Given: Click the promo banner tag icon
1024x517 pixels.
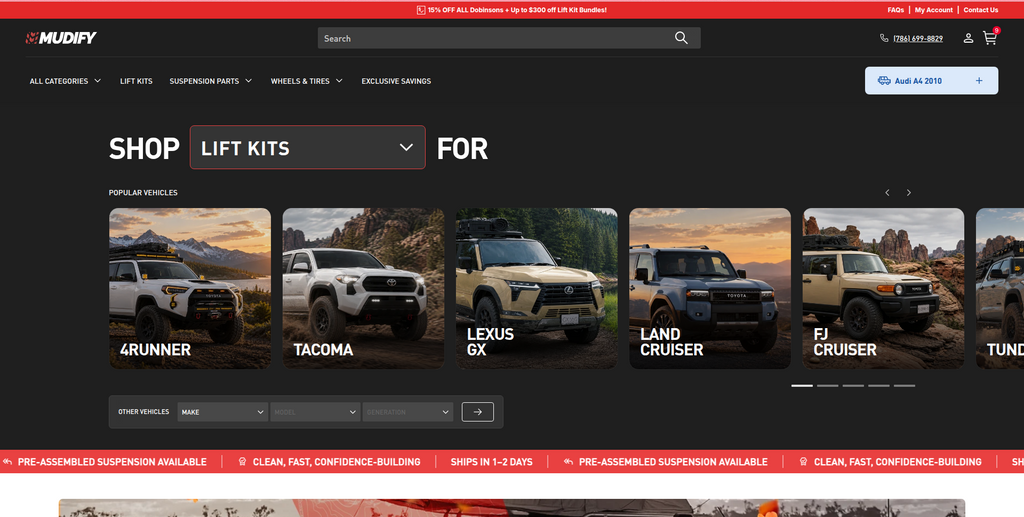Looking at the screenshot, I should [421, 10].
